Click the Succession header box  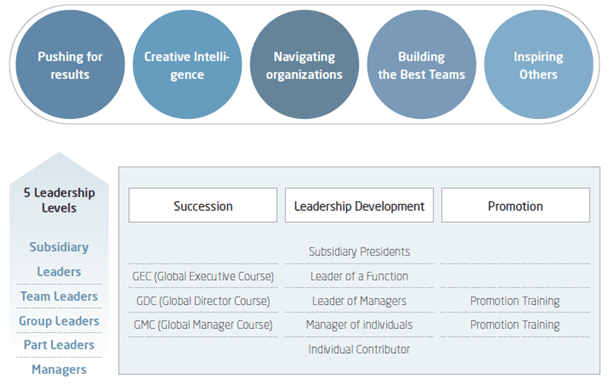click(x=203, y=206)
